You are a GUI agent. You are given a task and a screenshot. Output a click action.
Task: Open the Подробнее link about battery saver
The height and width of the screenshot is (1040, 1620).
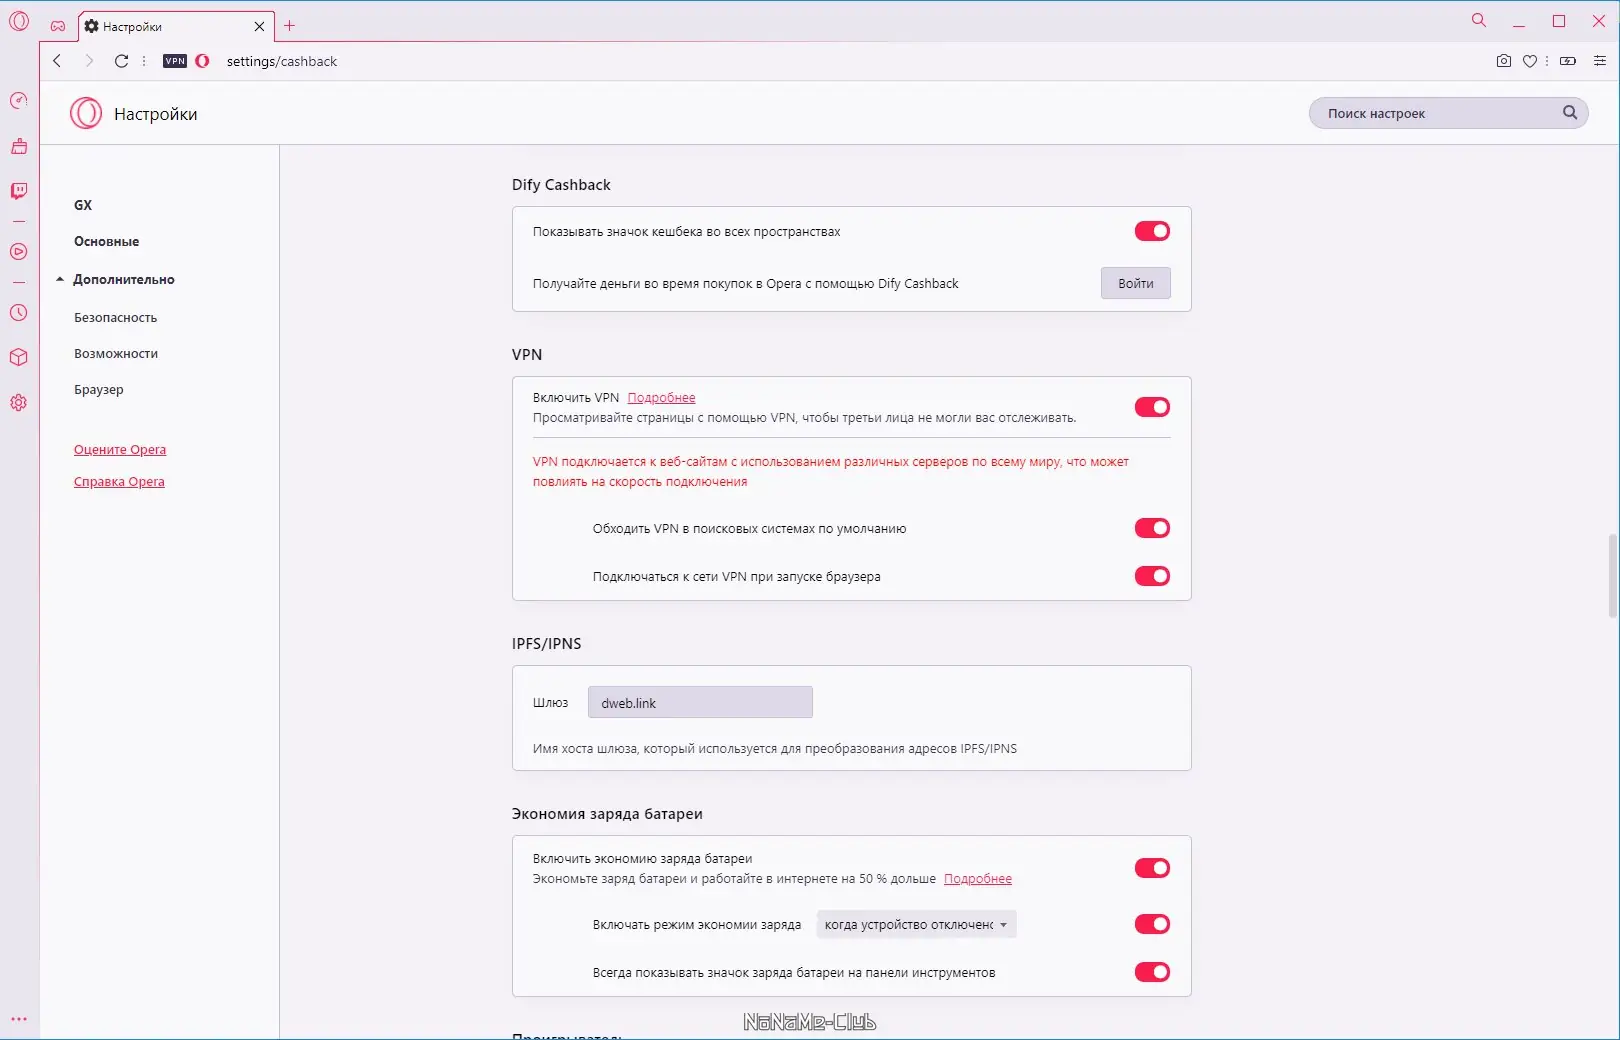click(978, 879)
